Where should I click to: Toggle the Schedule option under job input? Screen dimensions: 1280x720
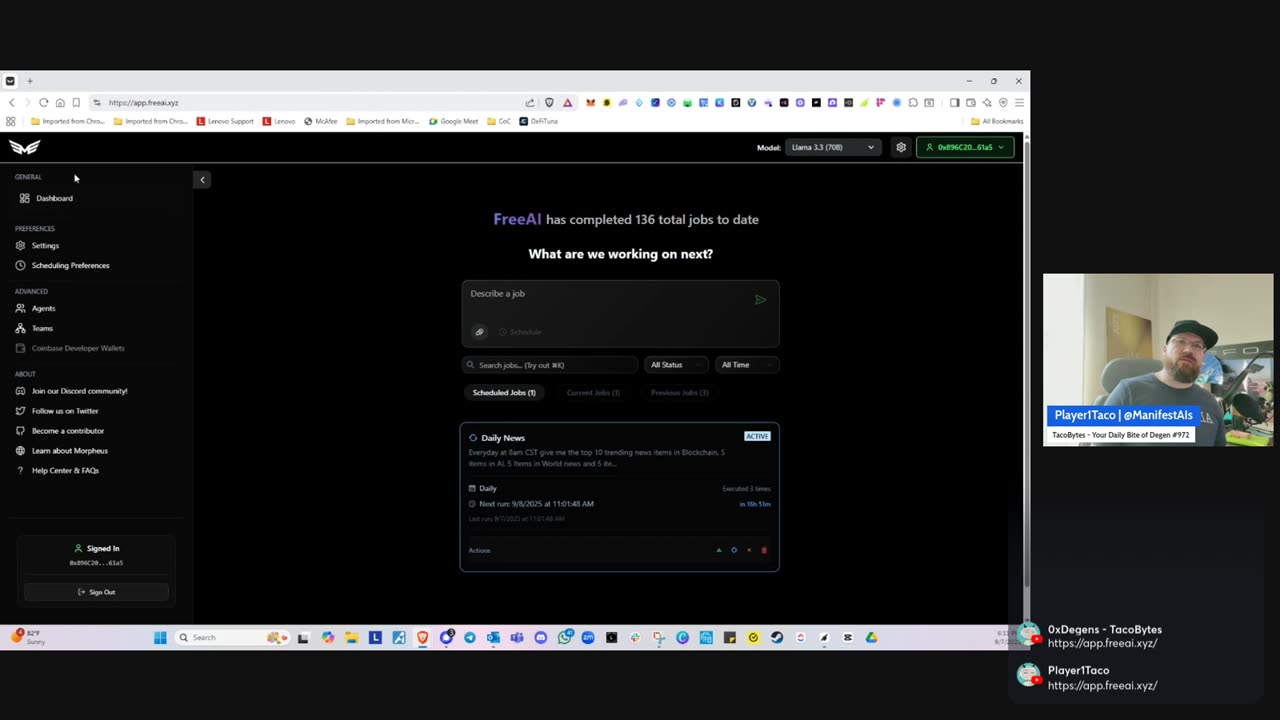[520, 332]
